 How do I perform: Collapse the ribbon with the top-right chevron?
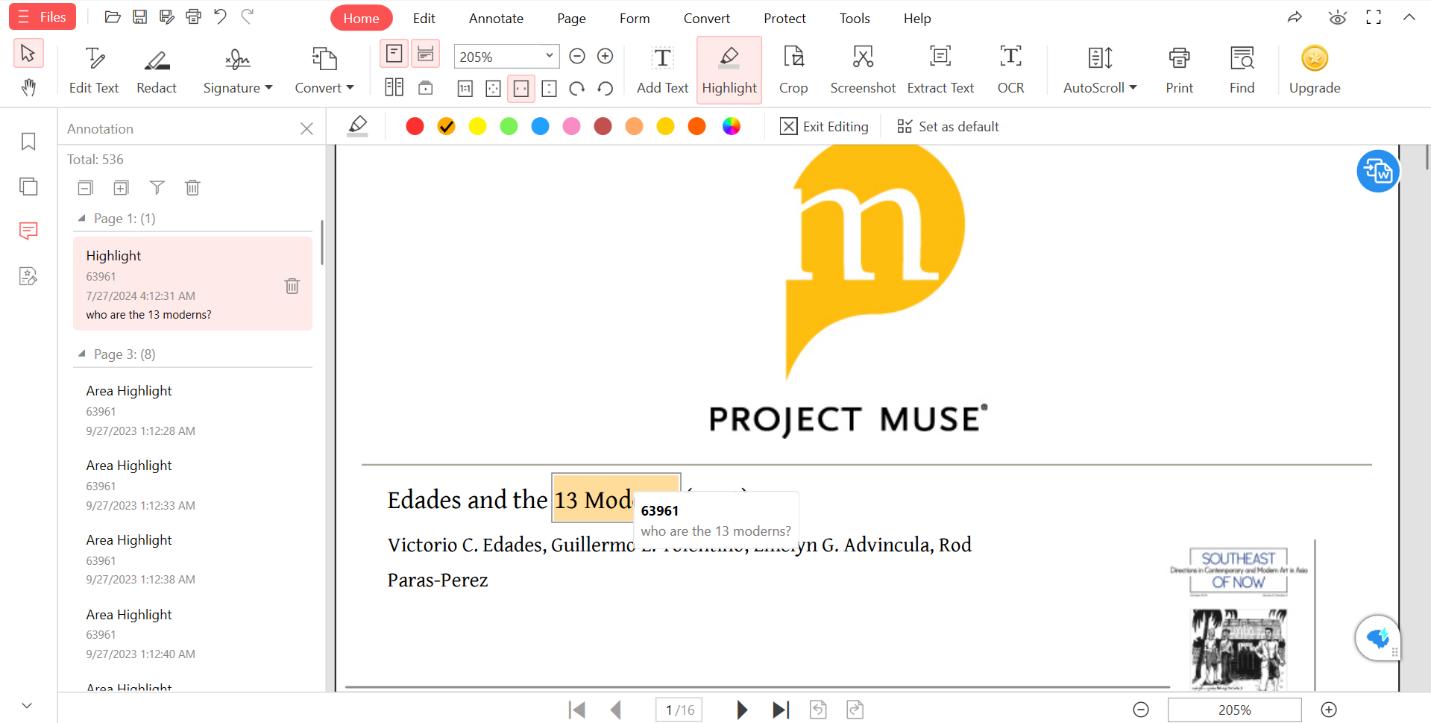point(1408,17)
